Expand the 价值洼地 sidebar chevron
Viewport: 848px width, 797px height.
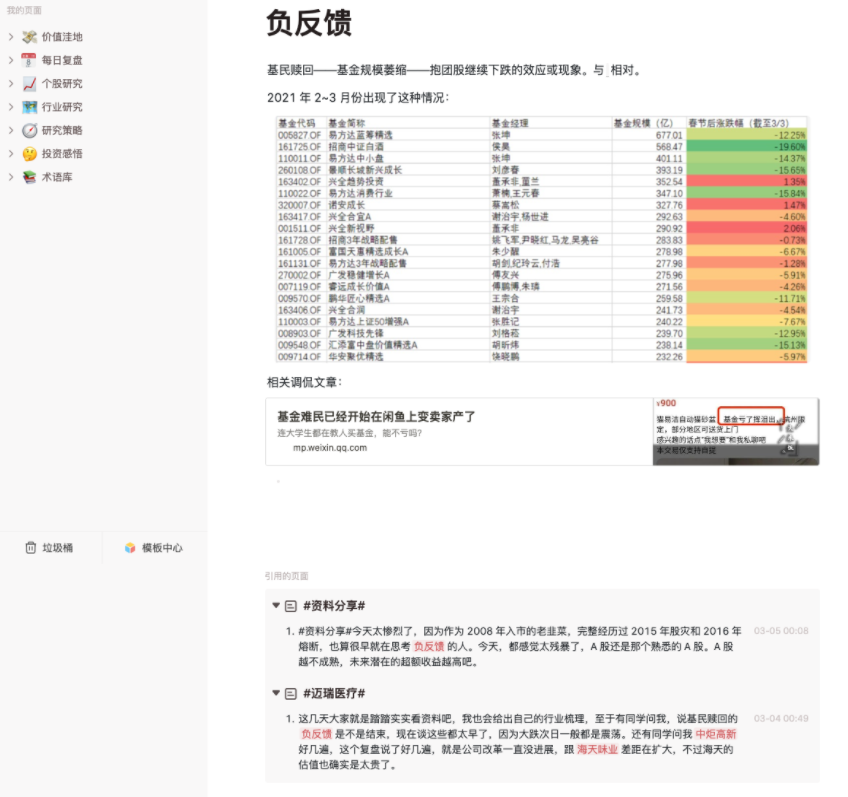pyautogui.click(x=13, y=39)
